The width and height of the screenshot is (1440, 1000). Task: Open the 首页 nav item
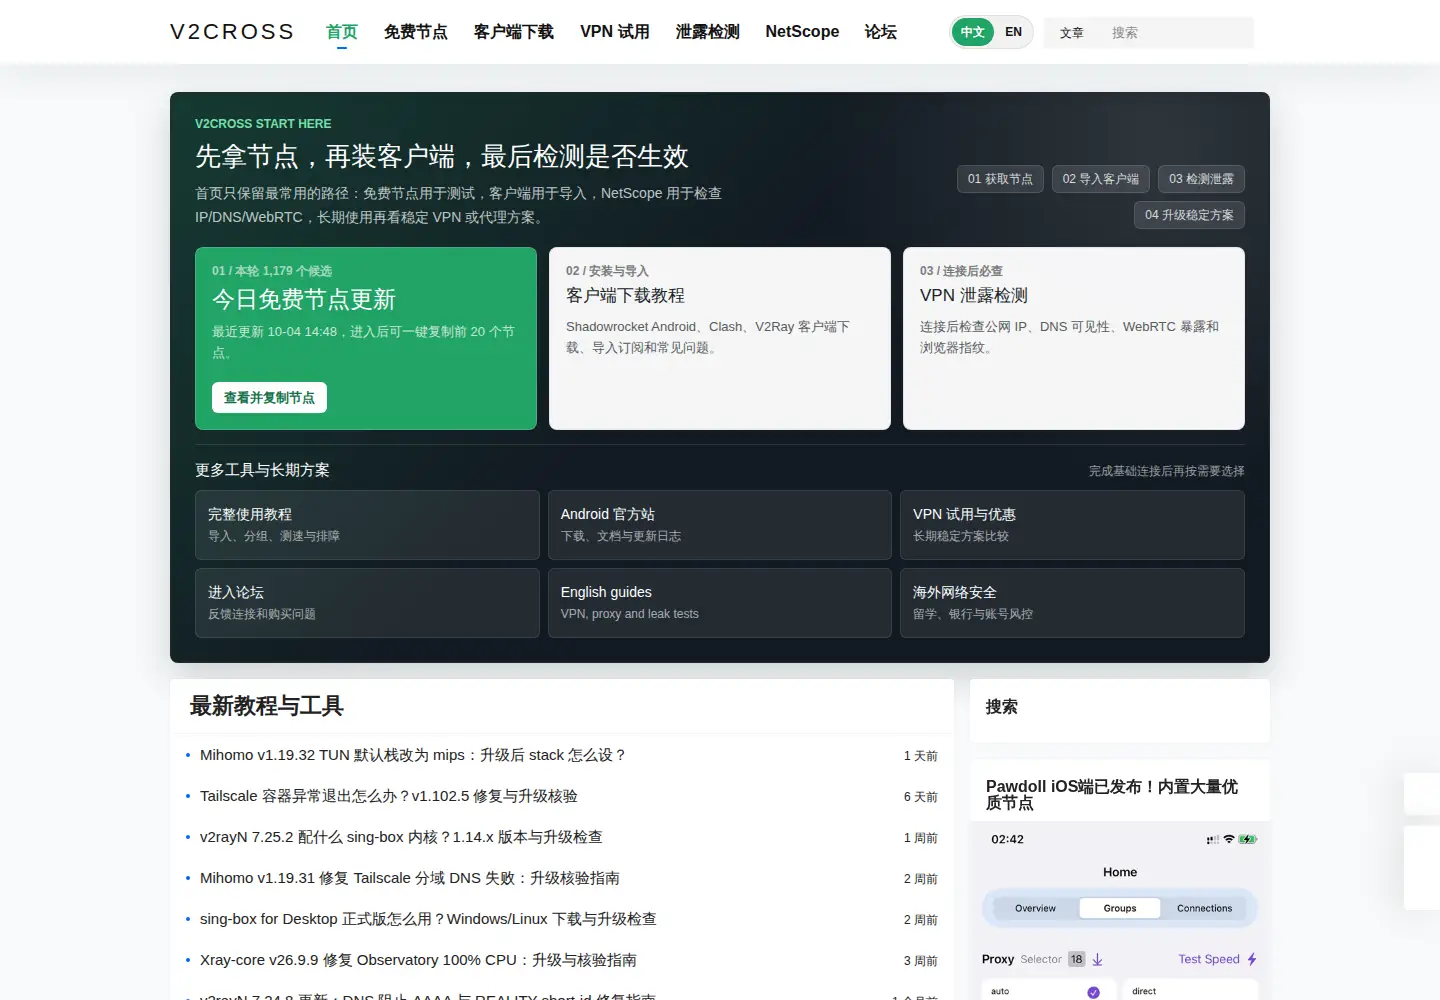341,32
